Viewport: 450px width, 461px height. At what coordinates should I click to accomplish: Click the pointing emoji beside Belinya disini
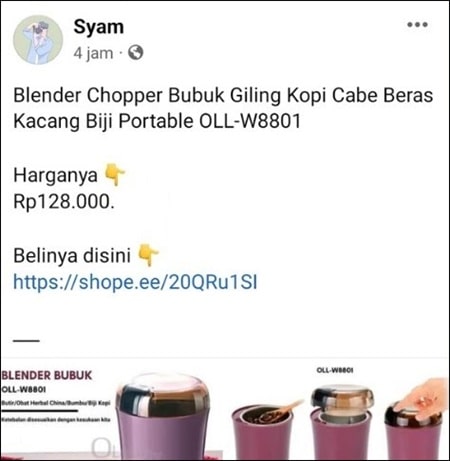pos(148,255)
